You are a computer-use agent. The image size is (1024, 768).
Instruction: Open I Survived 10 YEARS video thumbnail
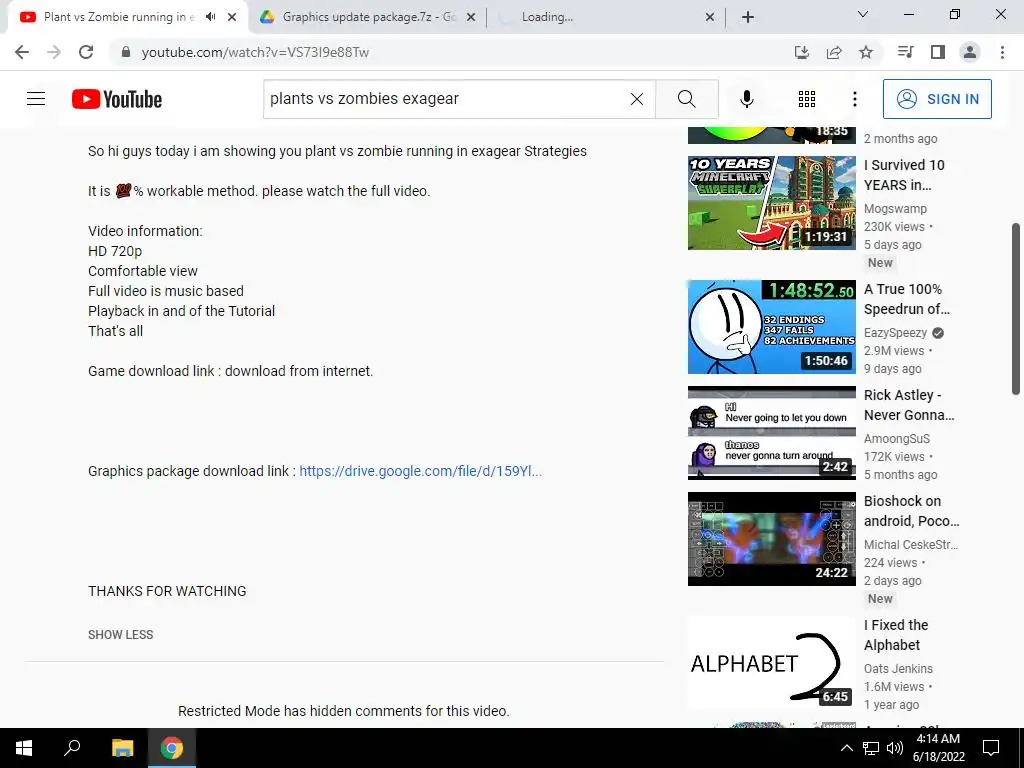(771, 202)
